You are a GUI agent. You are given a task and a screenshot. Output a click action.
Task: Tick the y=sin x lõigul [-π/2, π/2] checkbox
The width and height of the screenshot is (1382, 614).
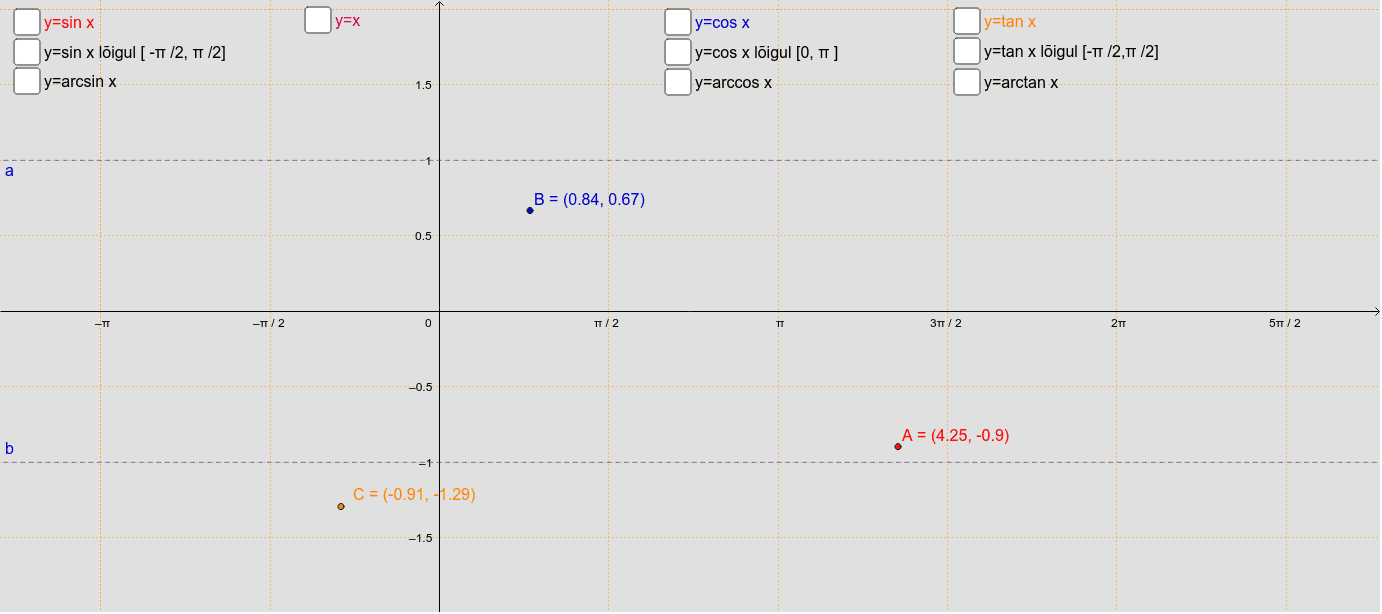tap(27, 52)
